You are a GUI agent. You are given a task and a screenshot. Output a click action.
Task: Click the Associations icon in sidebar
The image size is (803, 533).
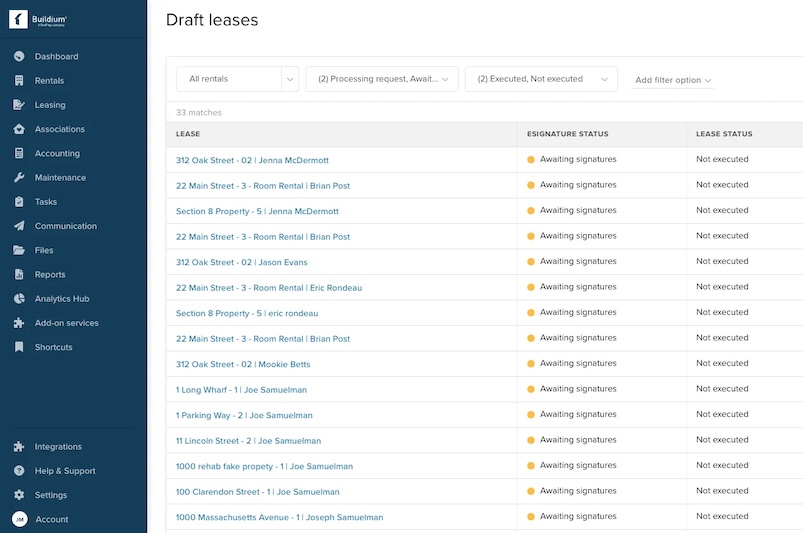click(x=19, y=129)
